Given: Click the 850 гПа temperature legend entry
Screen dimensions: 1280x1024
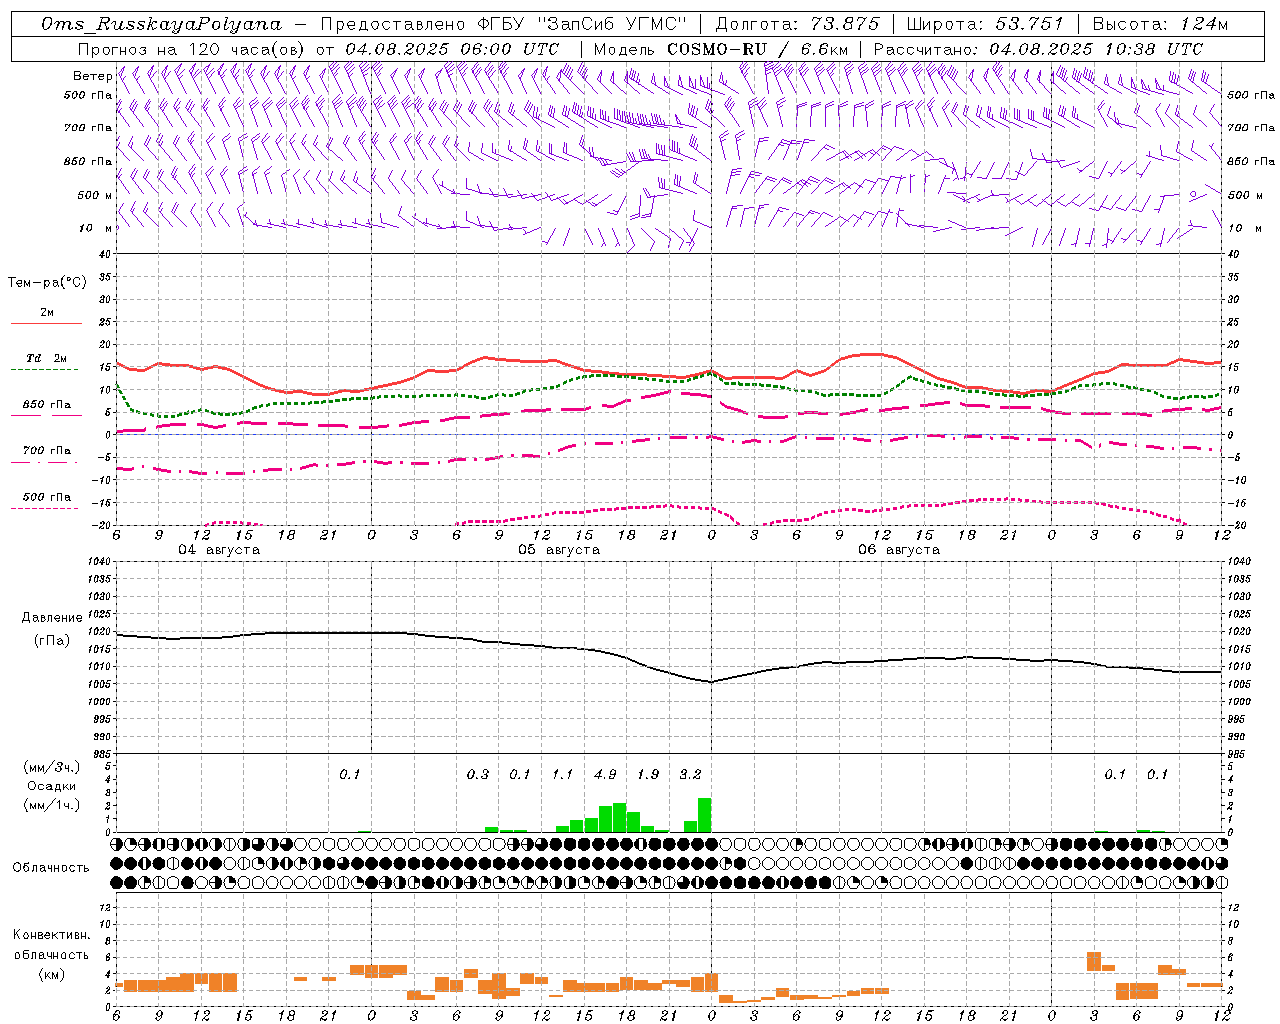Looking at the screenshot, I should coord(47,405).
